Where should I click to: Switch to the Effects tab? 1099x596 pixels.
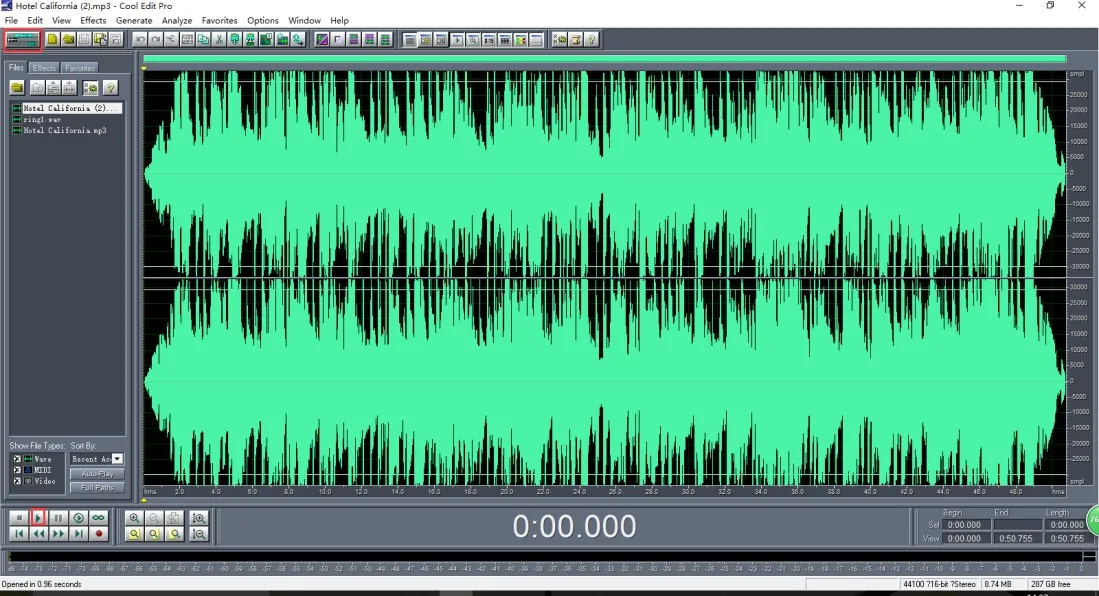[44, 67]
